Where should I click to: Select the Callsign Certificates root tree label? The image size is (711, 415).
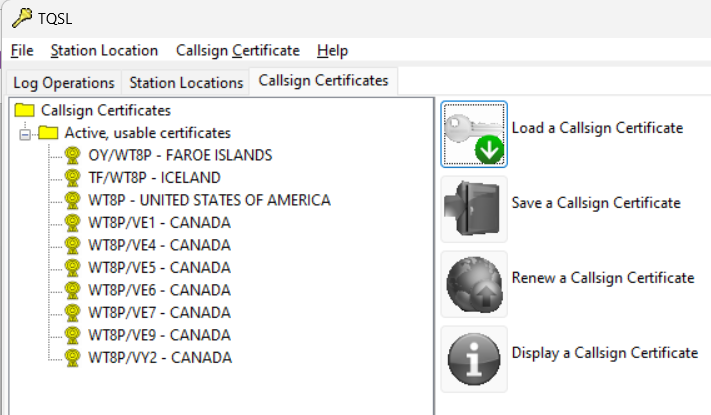pos(106,110)
